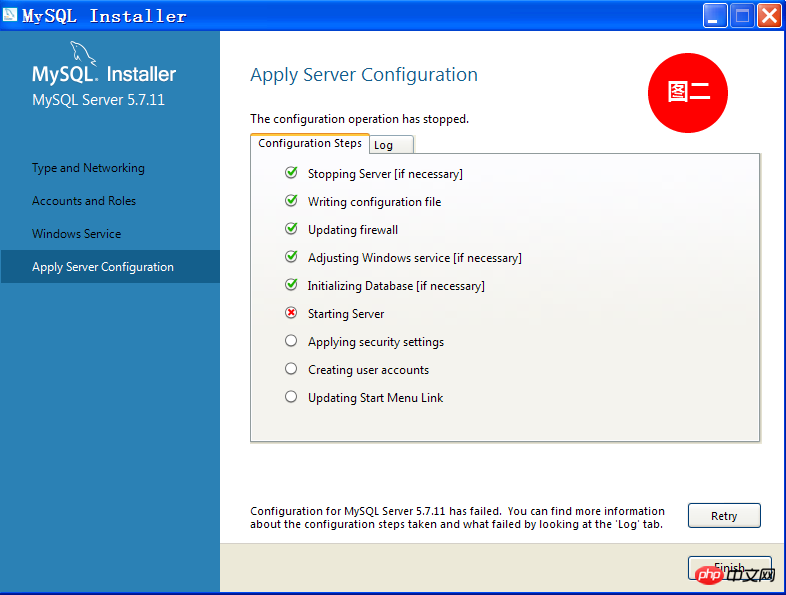Click the pending circle beside Applying security settings

point(291,341)
